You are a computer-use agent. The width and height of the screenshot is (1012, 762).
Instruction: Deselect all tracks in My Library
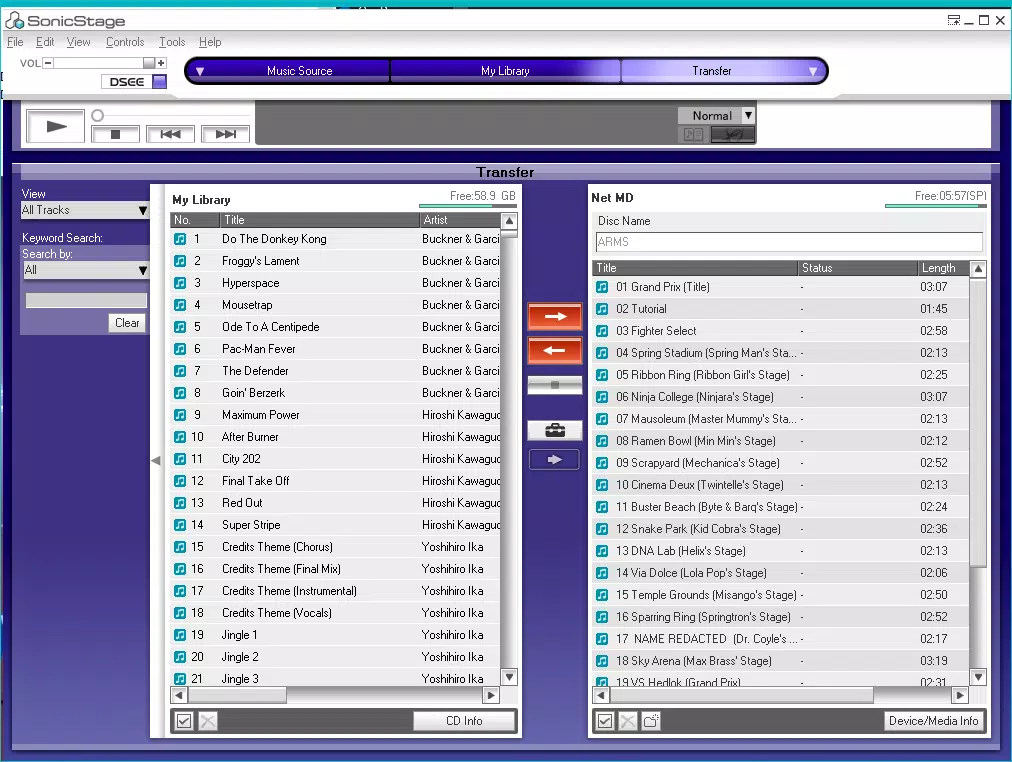click(x=207, y=721)
